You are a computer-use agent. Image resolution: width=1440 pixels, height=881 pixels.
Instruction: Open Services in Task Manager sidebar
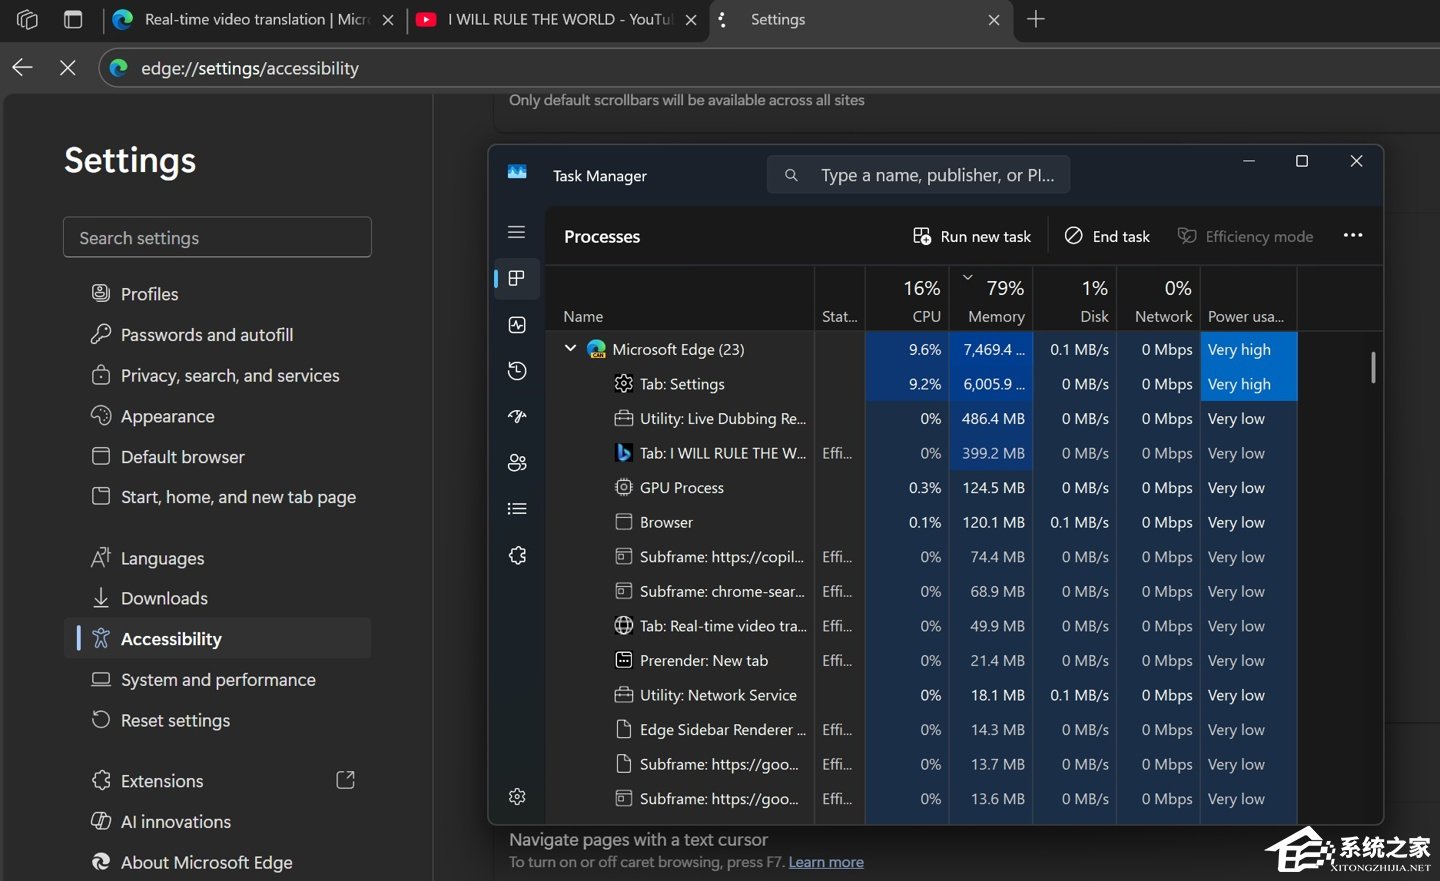click(517, 555)
